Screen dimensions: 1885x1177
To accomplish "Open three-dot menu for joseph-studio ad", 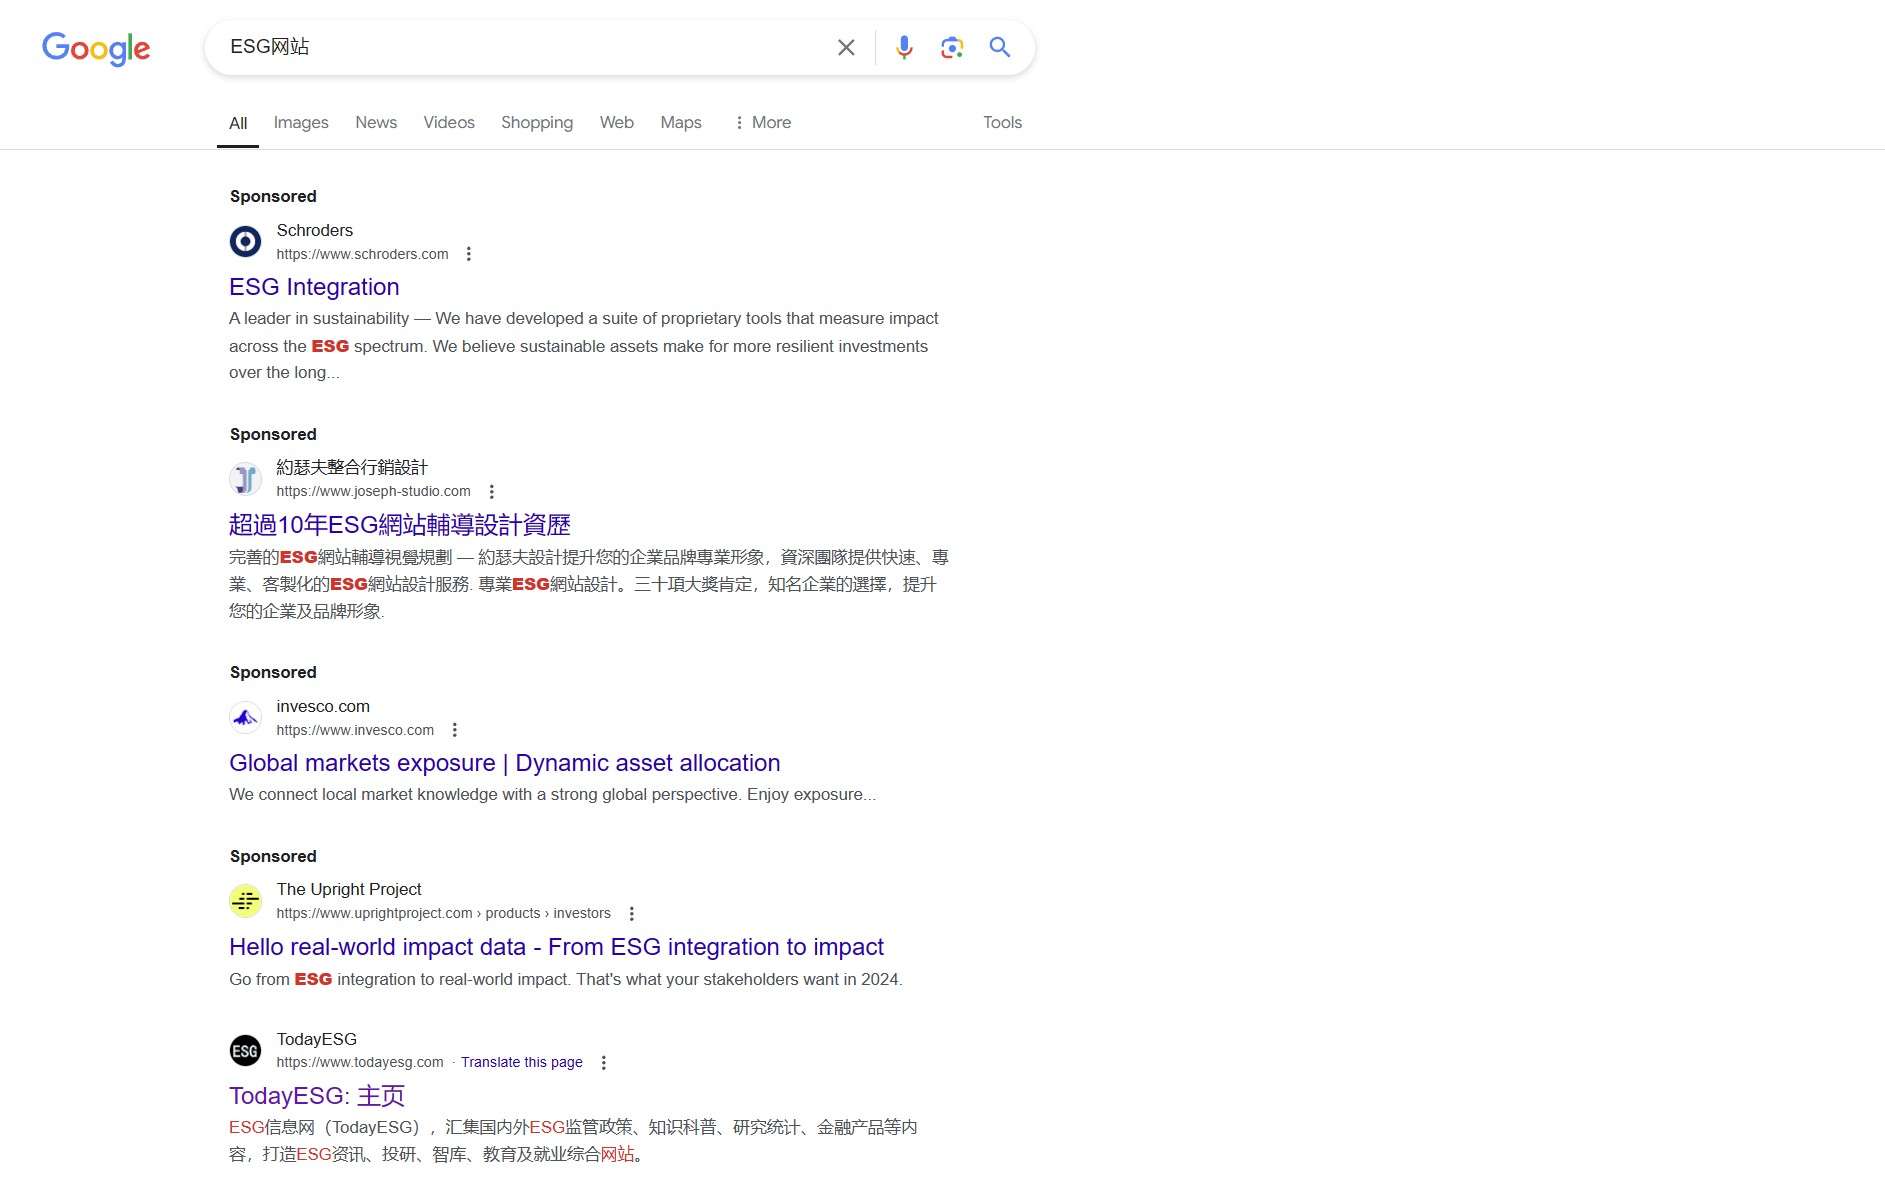I will pos(491,491).
